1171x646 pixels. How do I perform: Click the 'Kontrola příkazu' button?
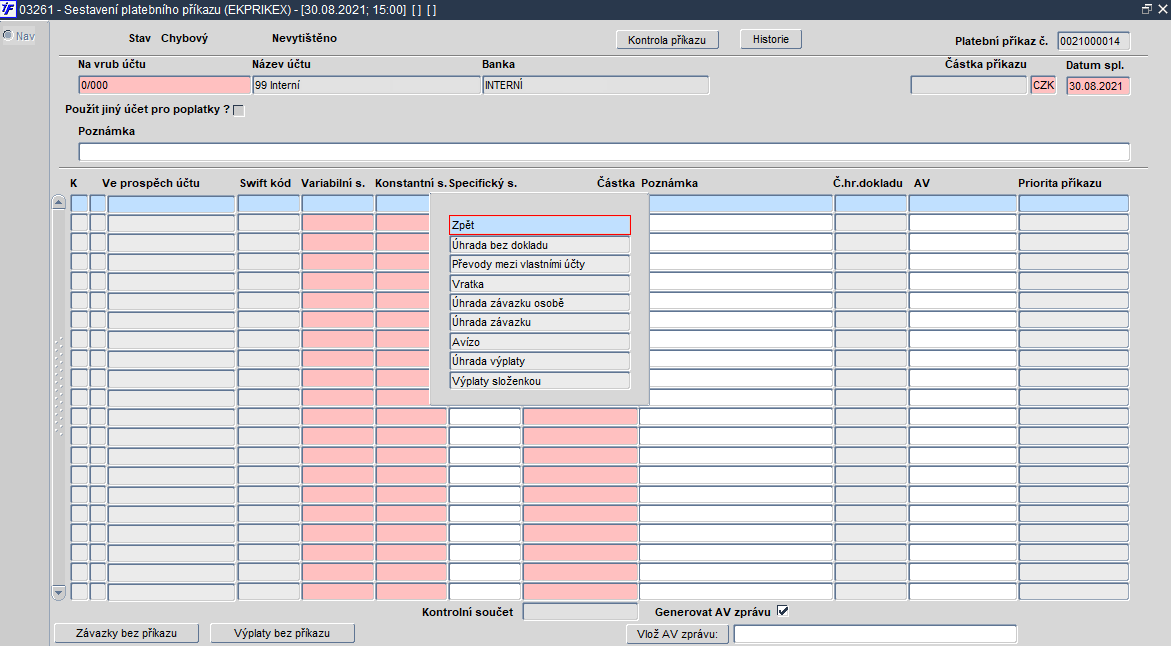(668, 40)
